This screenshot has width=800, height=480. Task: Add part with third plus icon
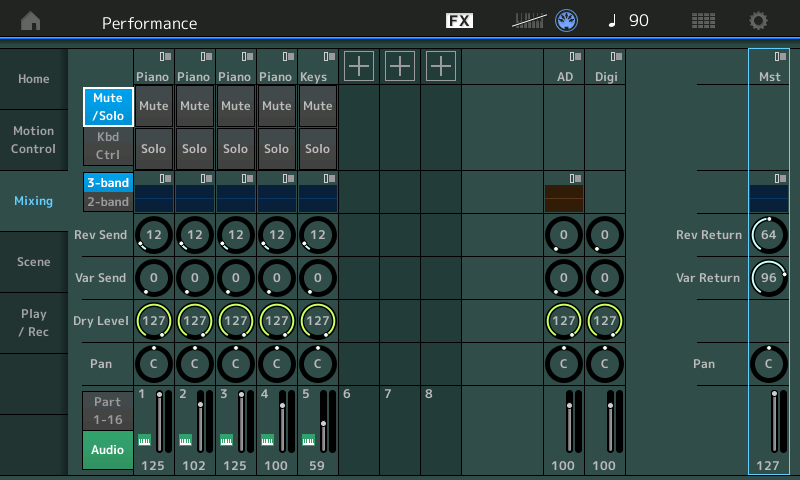tap(441, 67)
